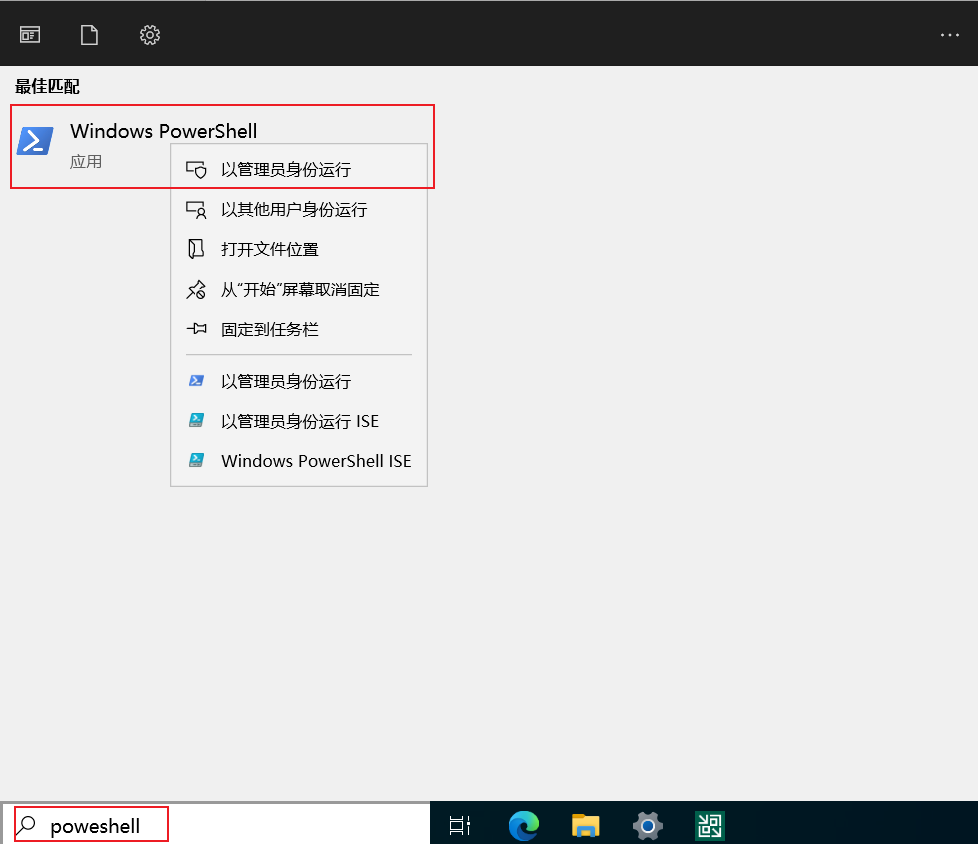Image resolution: width=978 pixels, height=844 pixels.
Task: Click the Windows PowerShell app icon
Action: pos(35,140)
